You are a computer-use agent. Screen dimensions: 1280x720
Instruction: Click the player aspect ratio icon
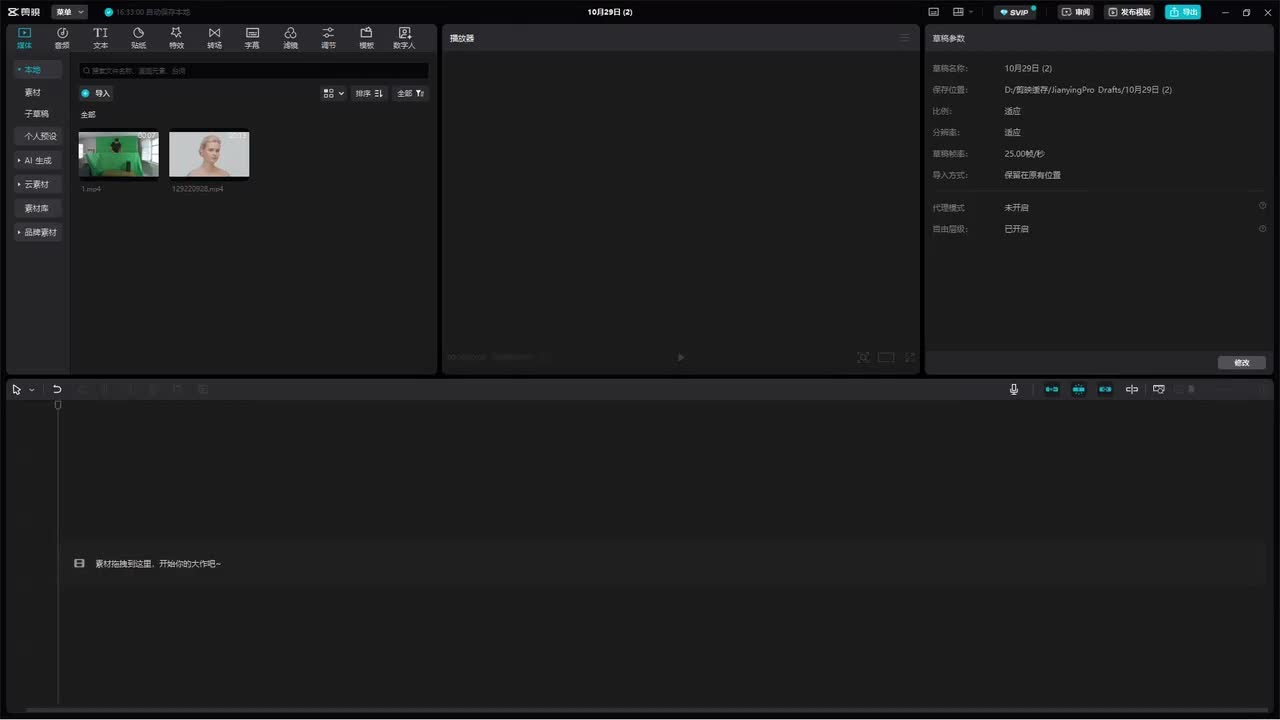[x=886, y=357]
